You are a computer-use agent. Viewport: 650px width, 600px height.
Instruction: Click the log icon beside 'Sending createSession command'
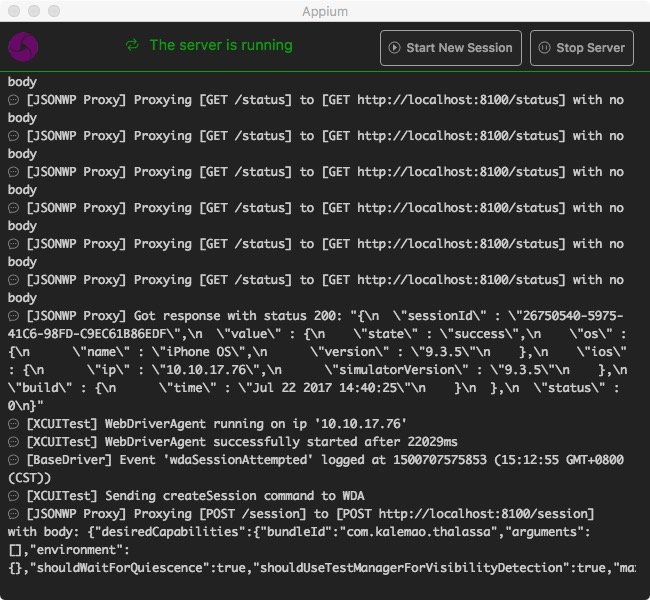point(14,496)
